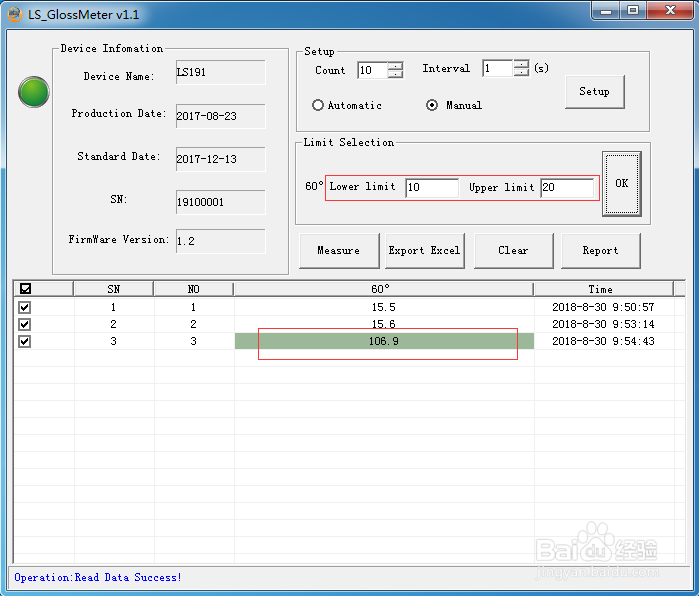Uncheck the checkbox for row SN 2

tap(25, 324)
